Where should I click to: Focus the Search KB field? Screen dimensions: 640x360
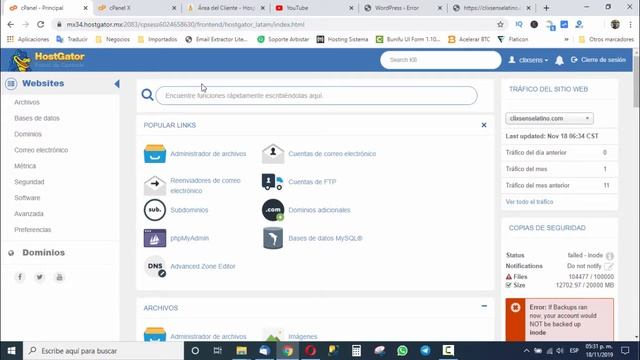click(x=441, y=60)
